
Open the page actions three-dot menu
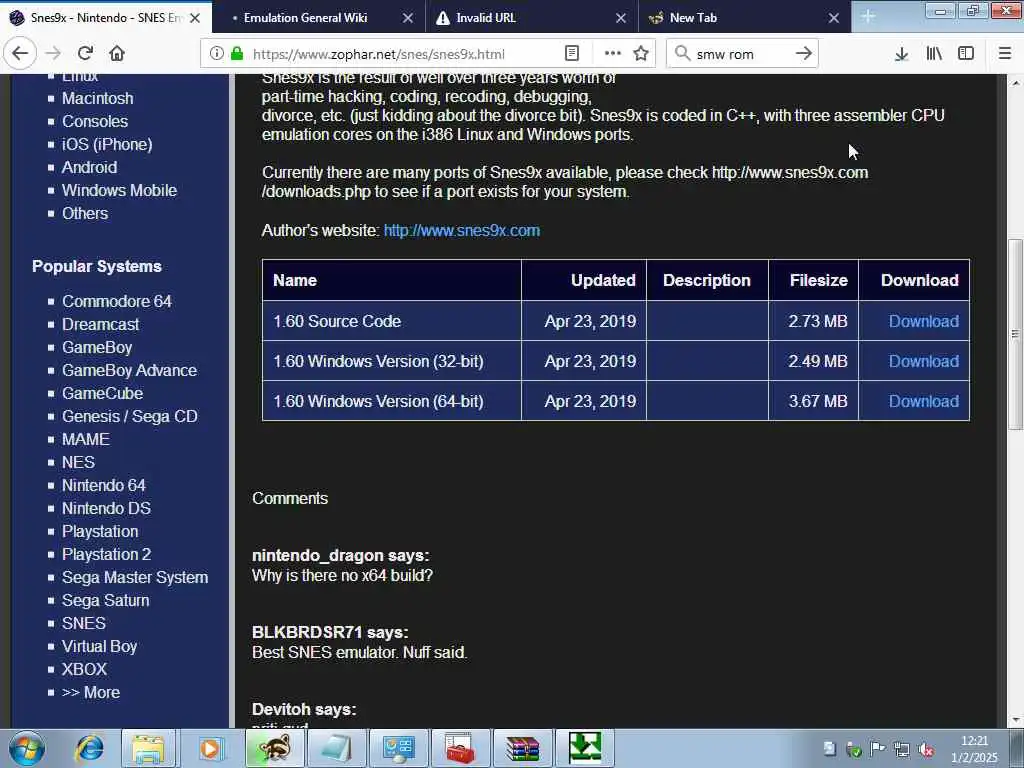(612, 54)
